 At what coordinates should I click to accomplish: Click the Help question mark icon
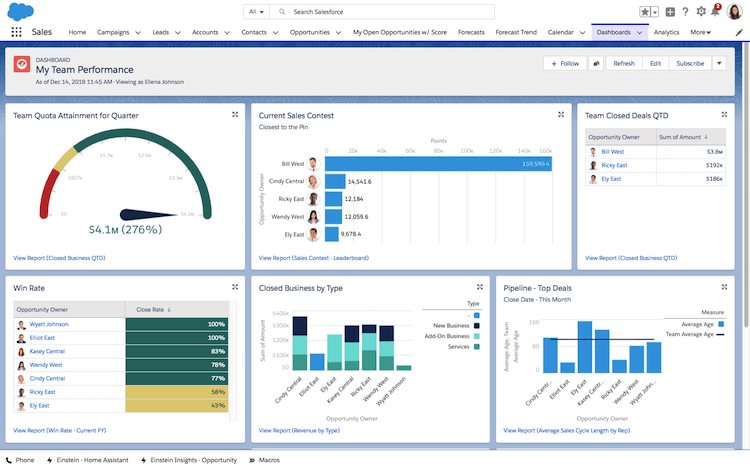coord(686,12)
